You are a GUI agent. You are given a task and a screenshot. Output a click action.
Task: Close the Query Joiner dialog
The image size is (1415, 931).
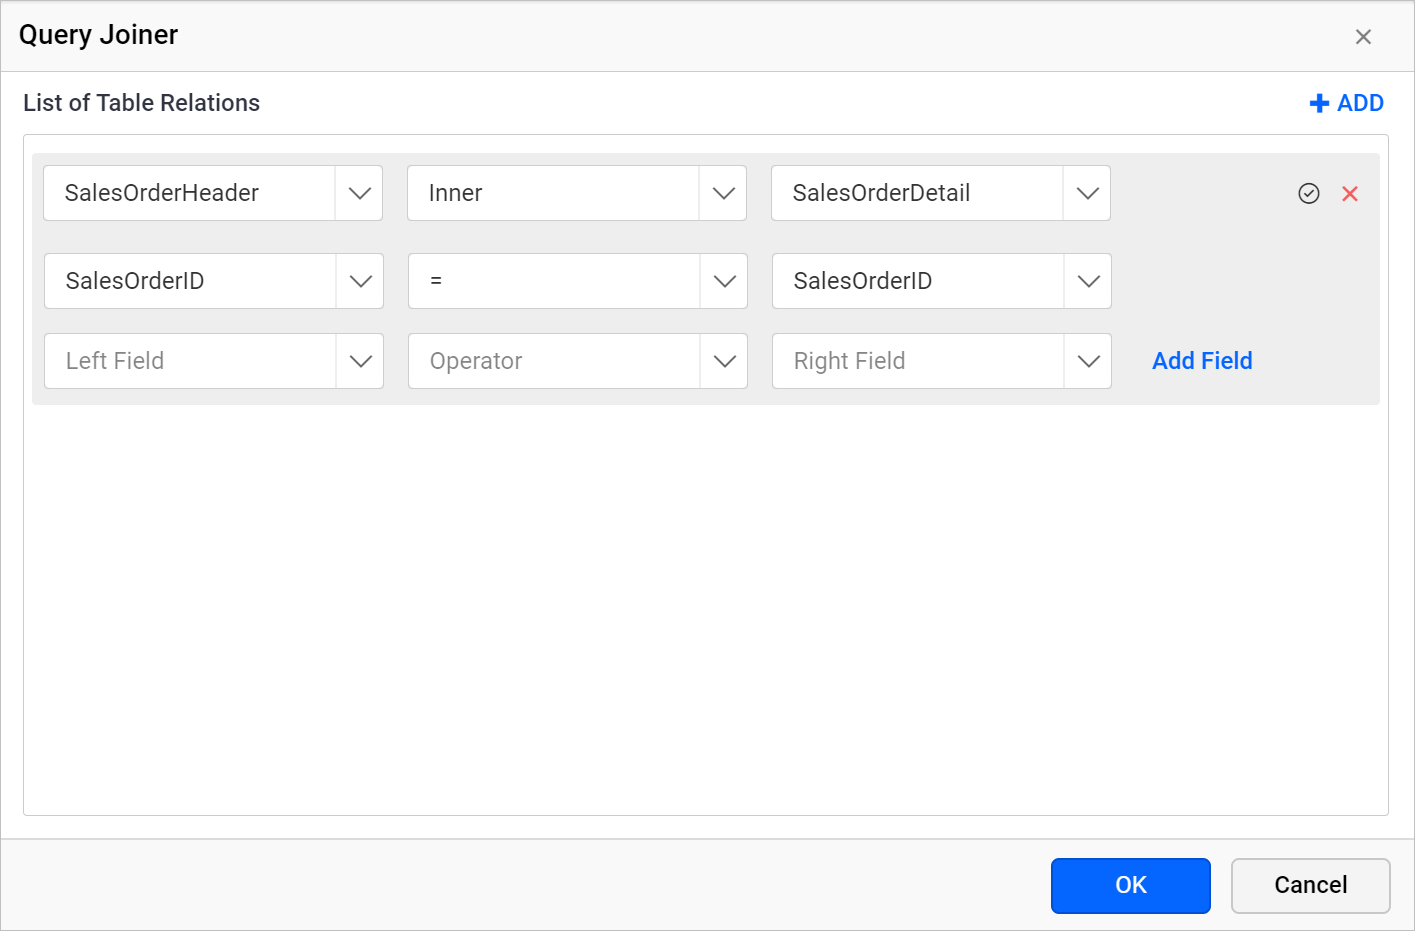(x=1363, y=37)
